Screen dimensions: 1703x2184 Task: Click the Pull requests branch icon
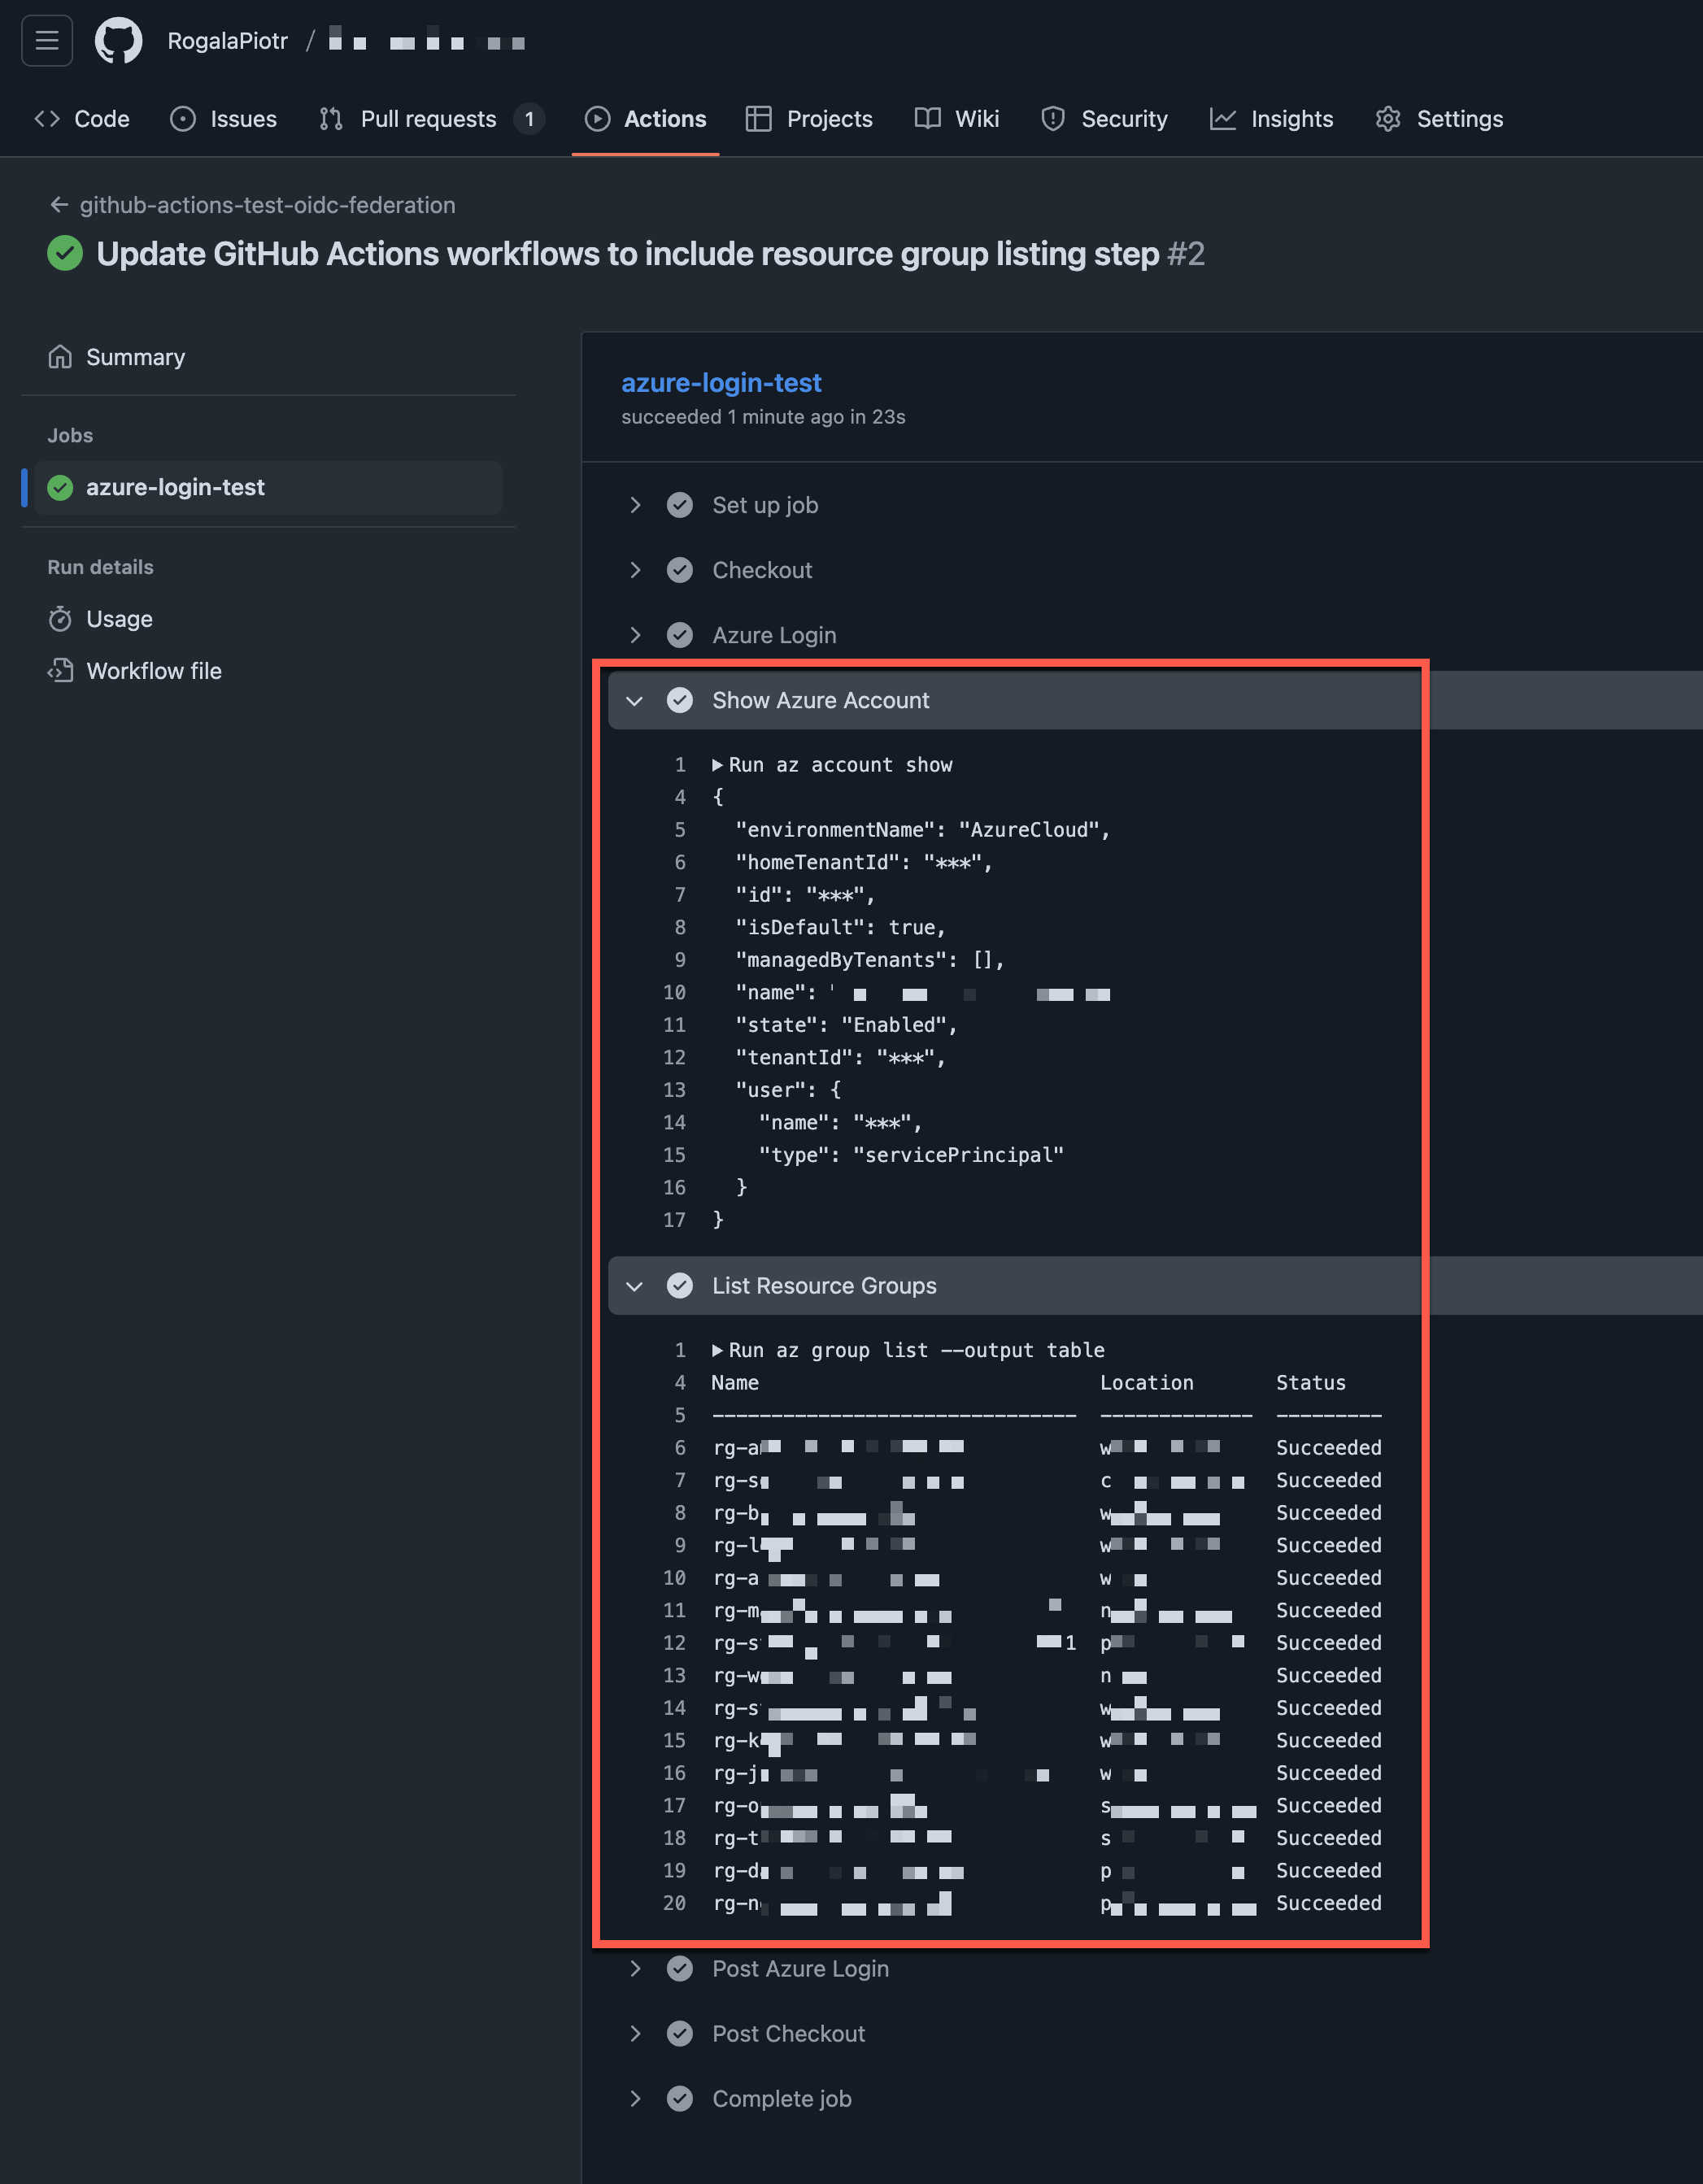pos(331,119)
